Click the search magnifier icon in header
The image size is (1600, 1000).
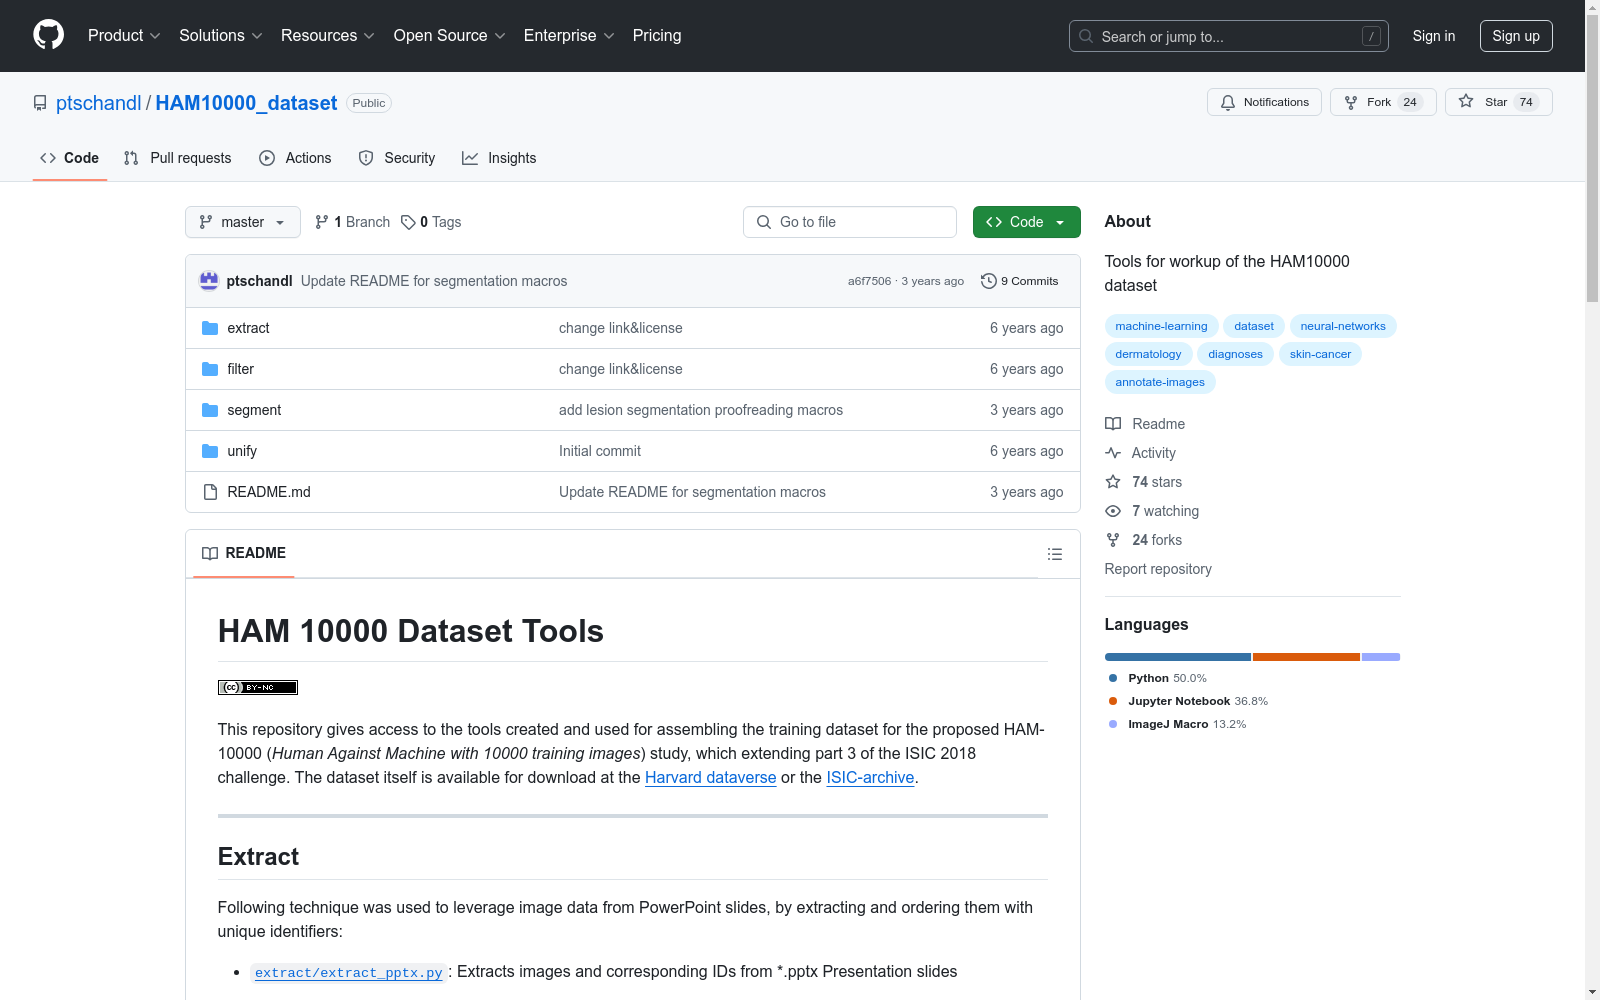pyautogui.click(x=1086, y=36)
